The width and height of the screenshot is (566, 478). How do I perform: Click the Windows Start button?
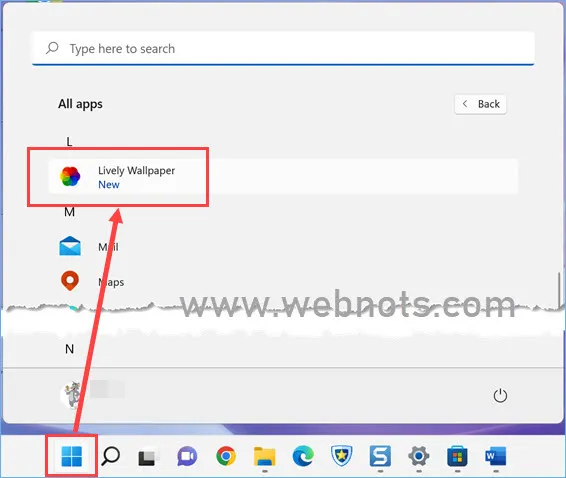coord(71,456)
